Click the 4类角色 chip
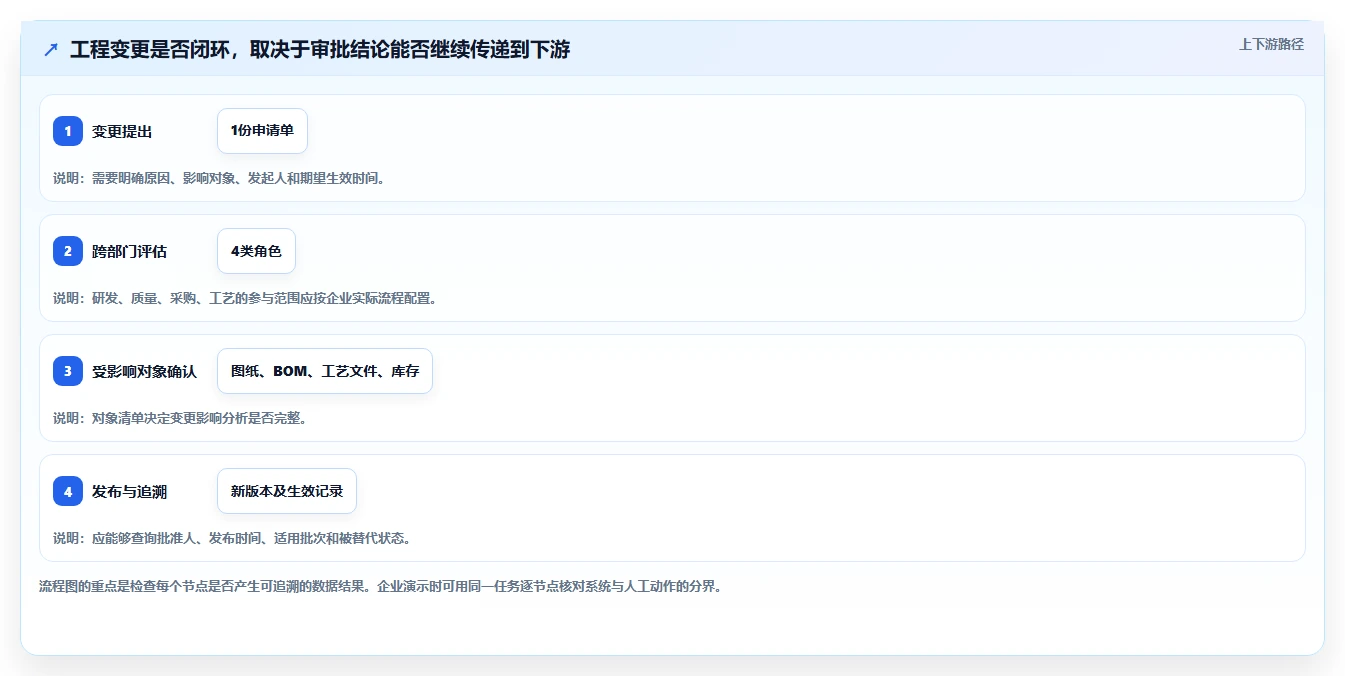 click(256, 251)
